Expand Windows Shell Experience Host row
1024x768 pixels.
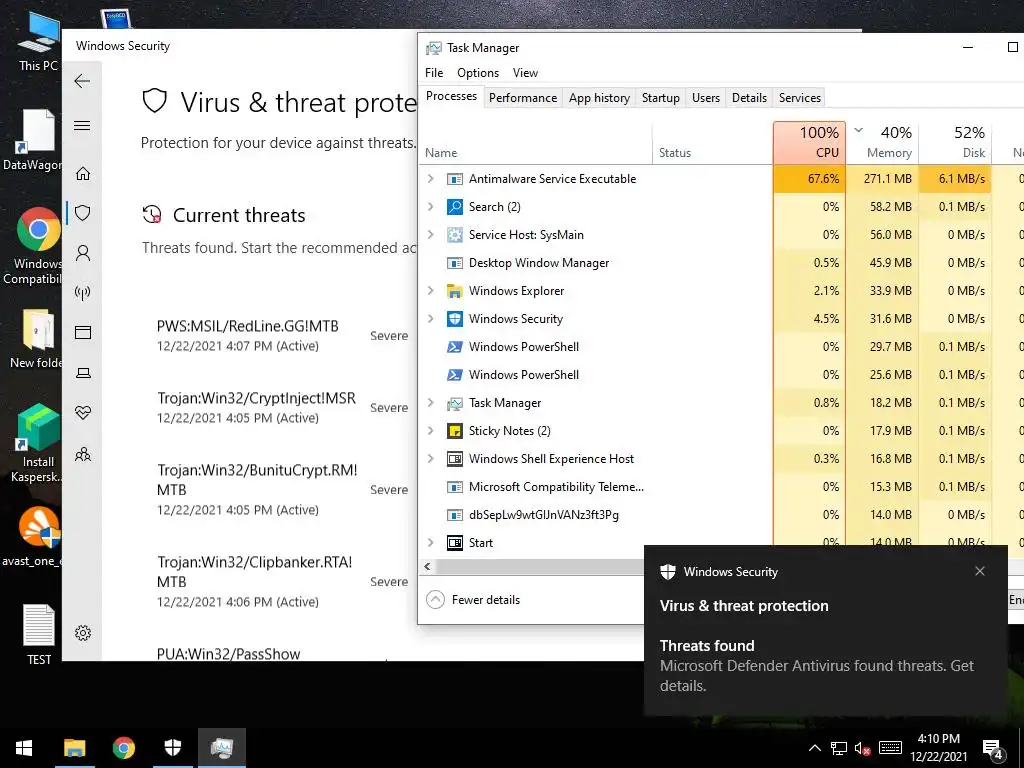pyautogui.click(x=430, y=459)
